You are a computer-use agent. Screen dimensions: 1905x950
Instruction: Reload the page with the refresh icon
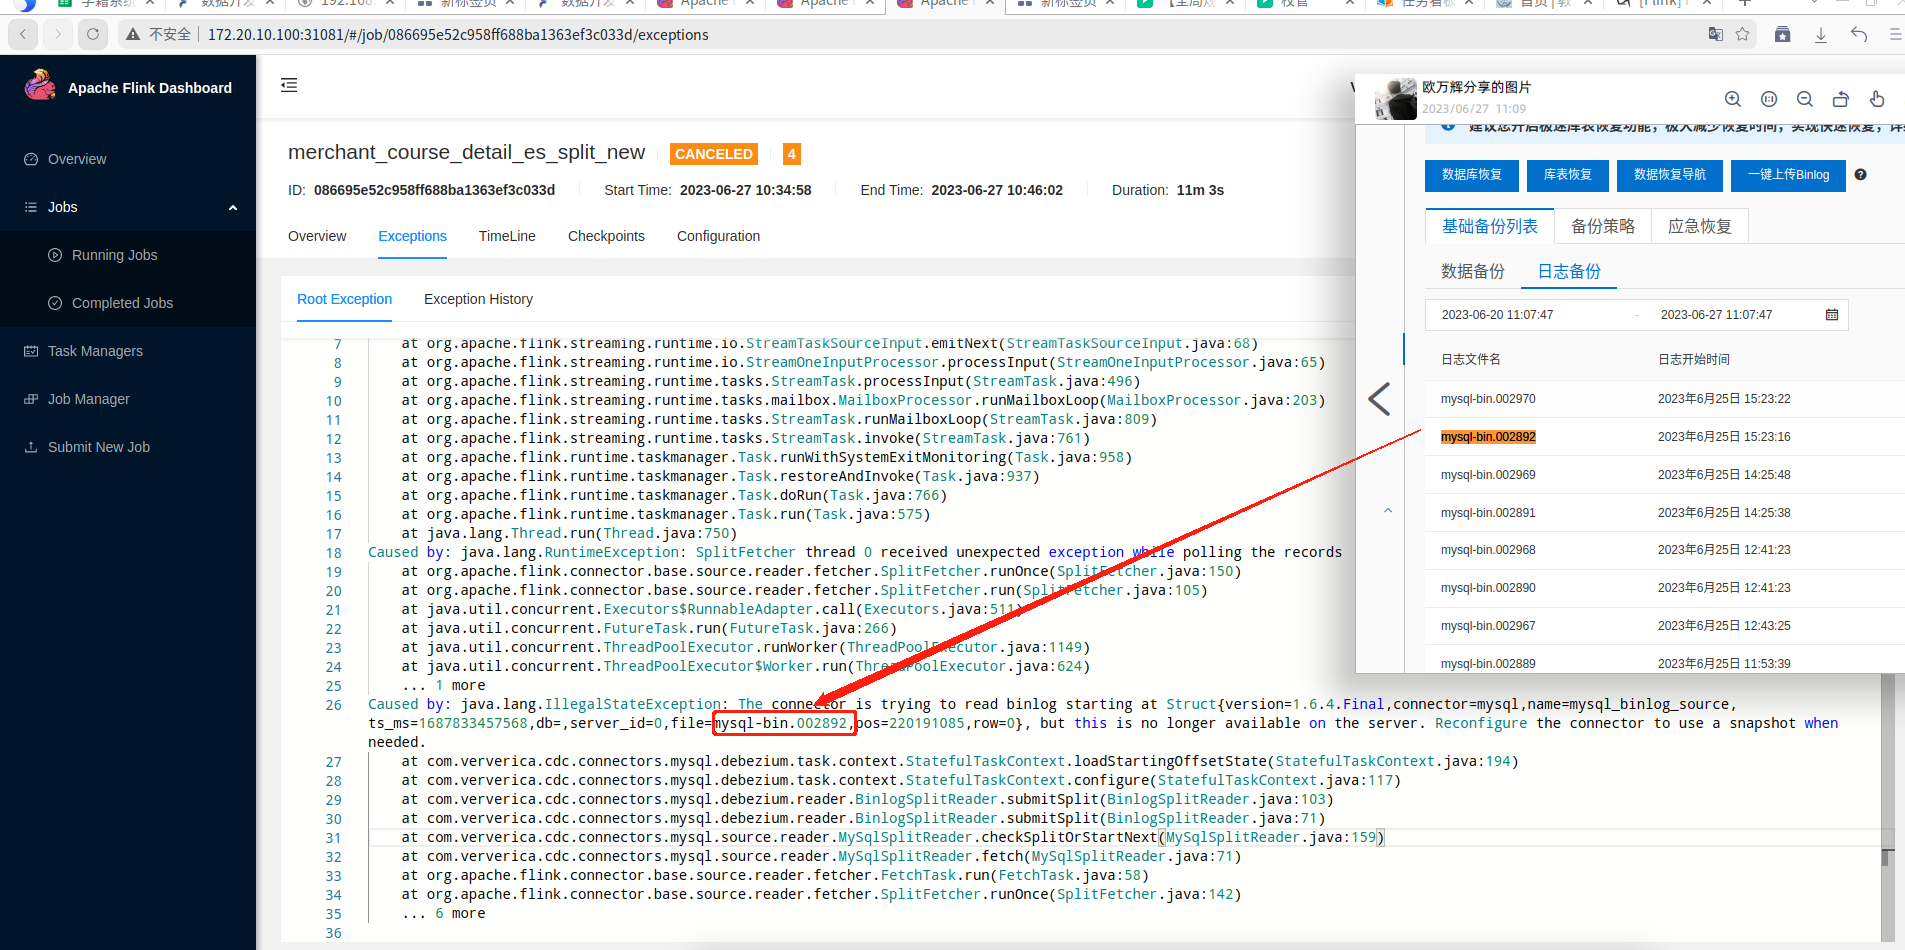pos(93,34)
